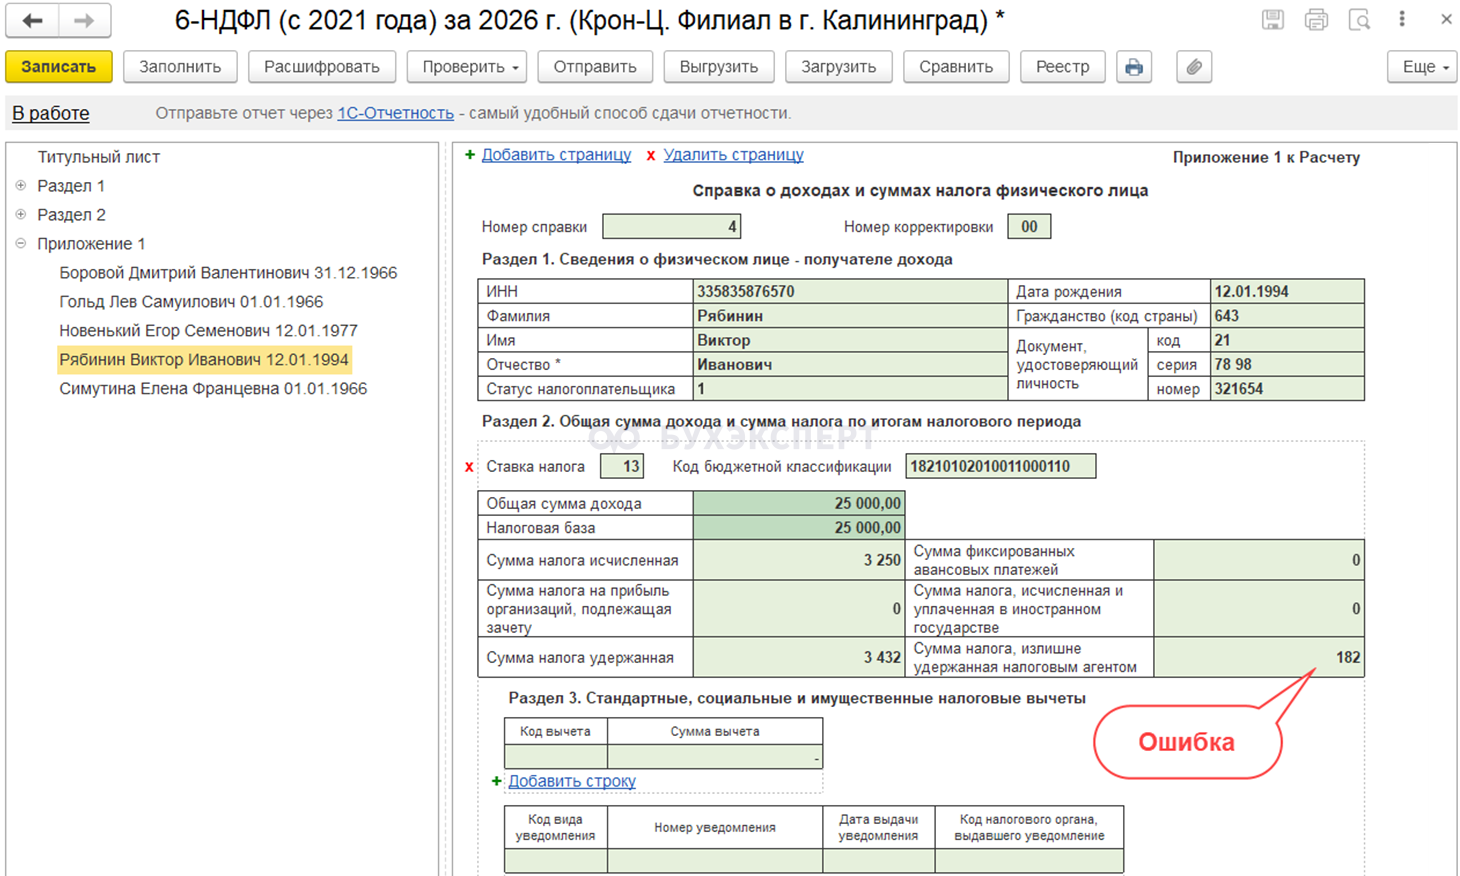The height and width of the screenshot is (876, 1460).
Task: Expand the Раздел 2 tree node
Action: pyautogui.click(x=21, y=215)
